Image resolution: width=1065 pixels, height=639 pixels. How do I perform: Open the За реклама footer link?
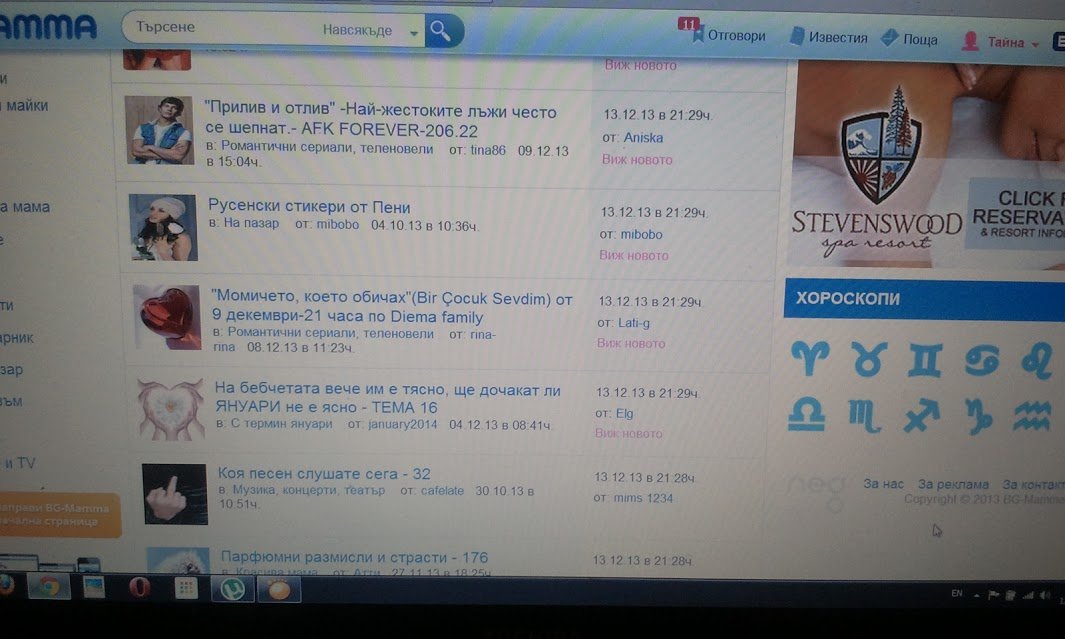pos(953,484)
